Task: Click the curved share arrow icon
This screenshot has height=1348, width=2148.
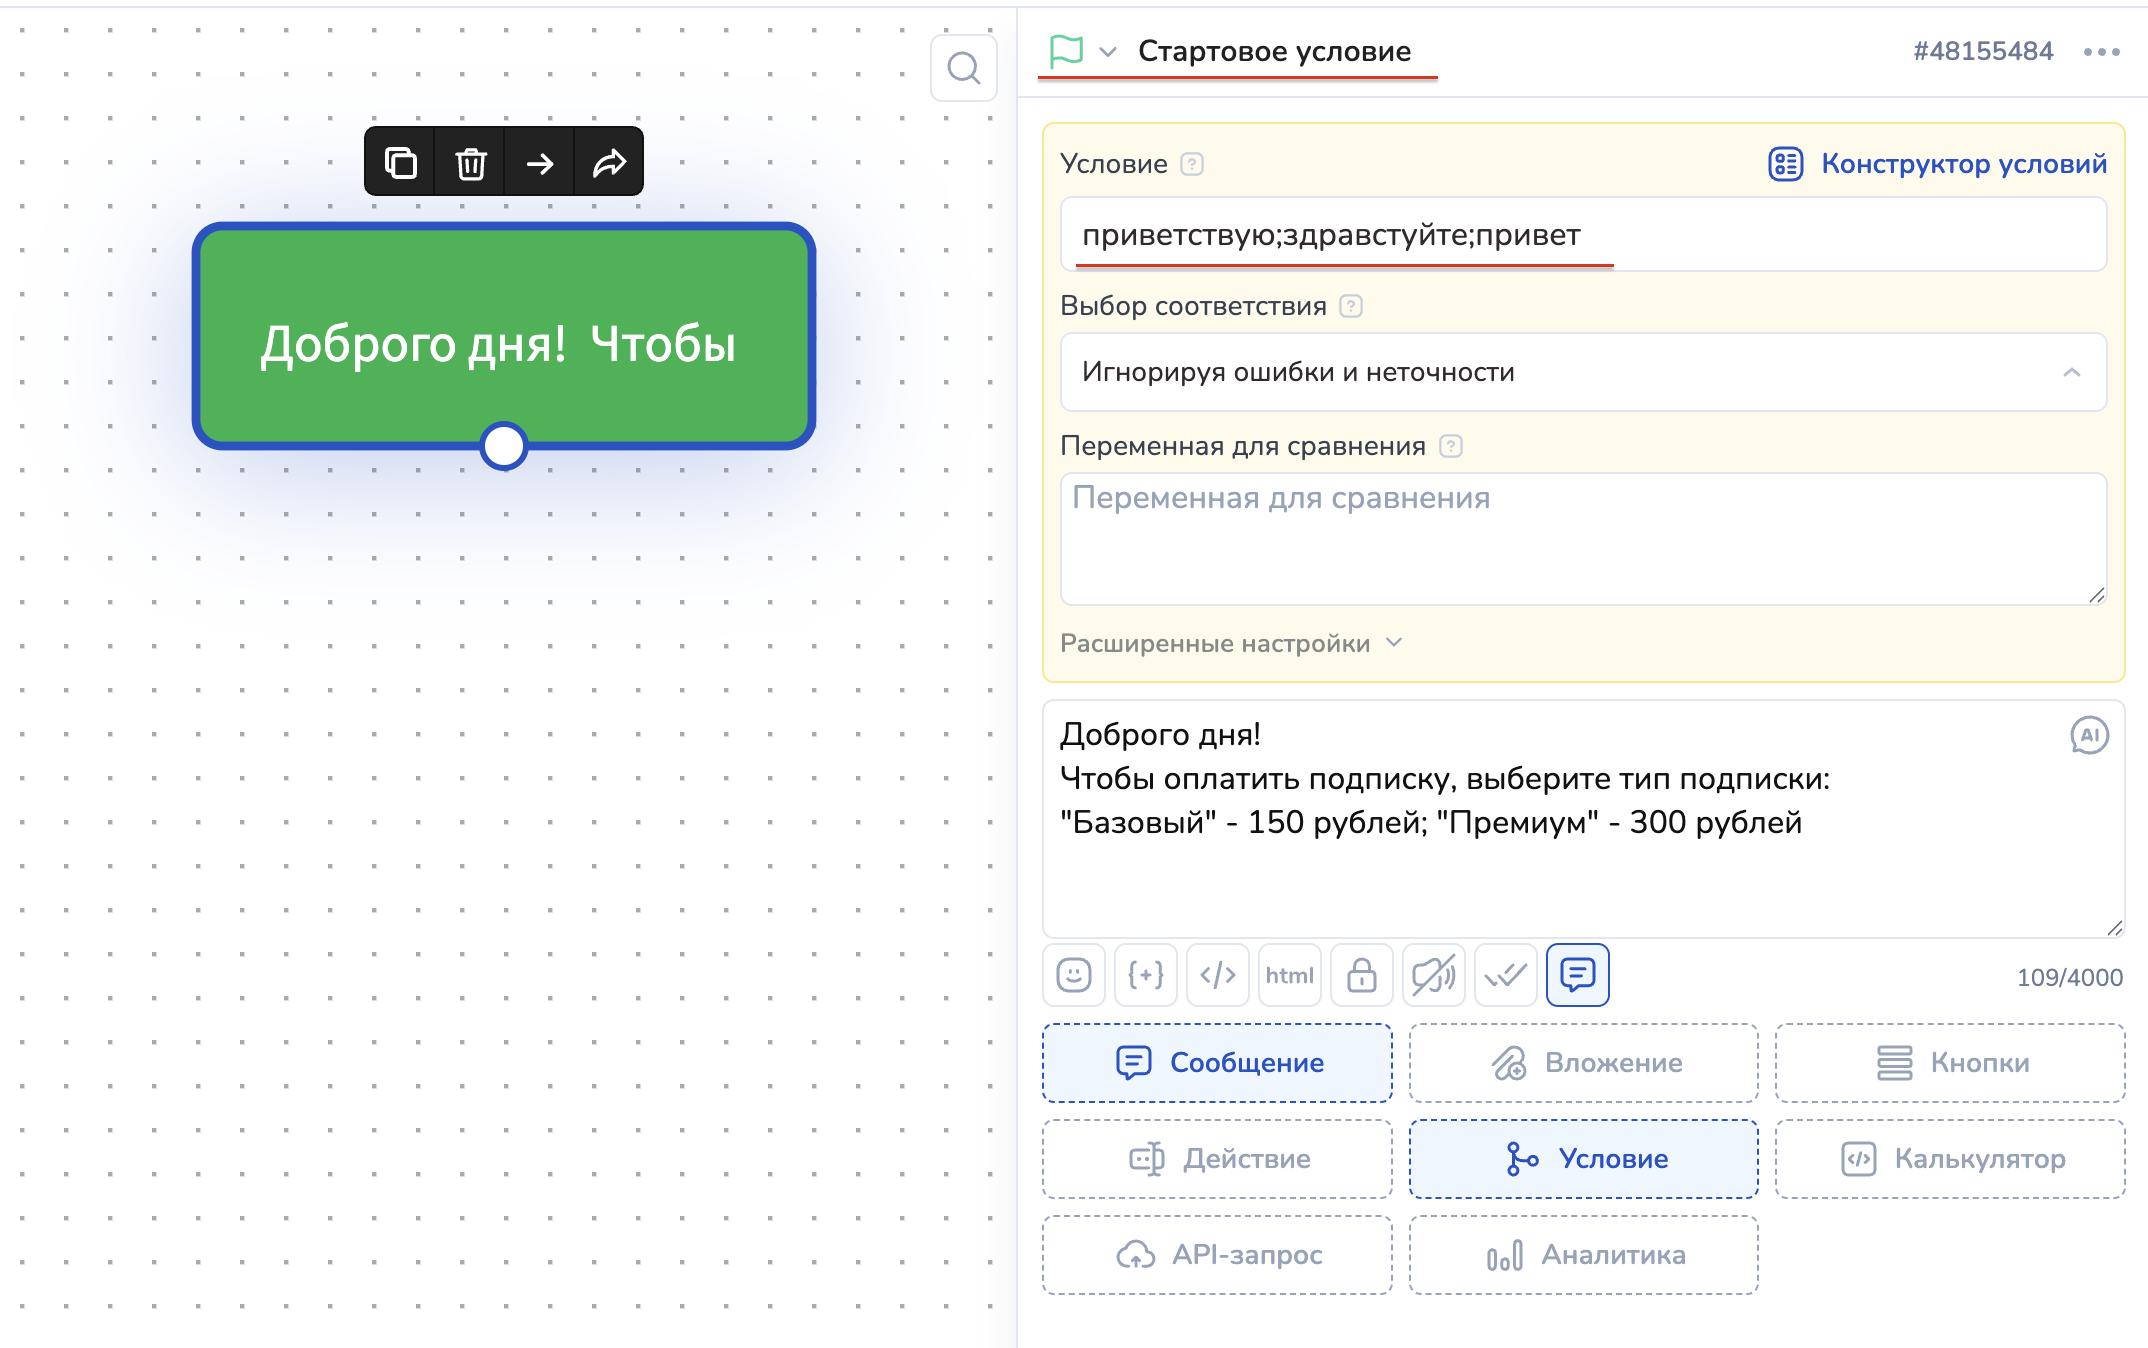Action: coord(609,162)
